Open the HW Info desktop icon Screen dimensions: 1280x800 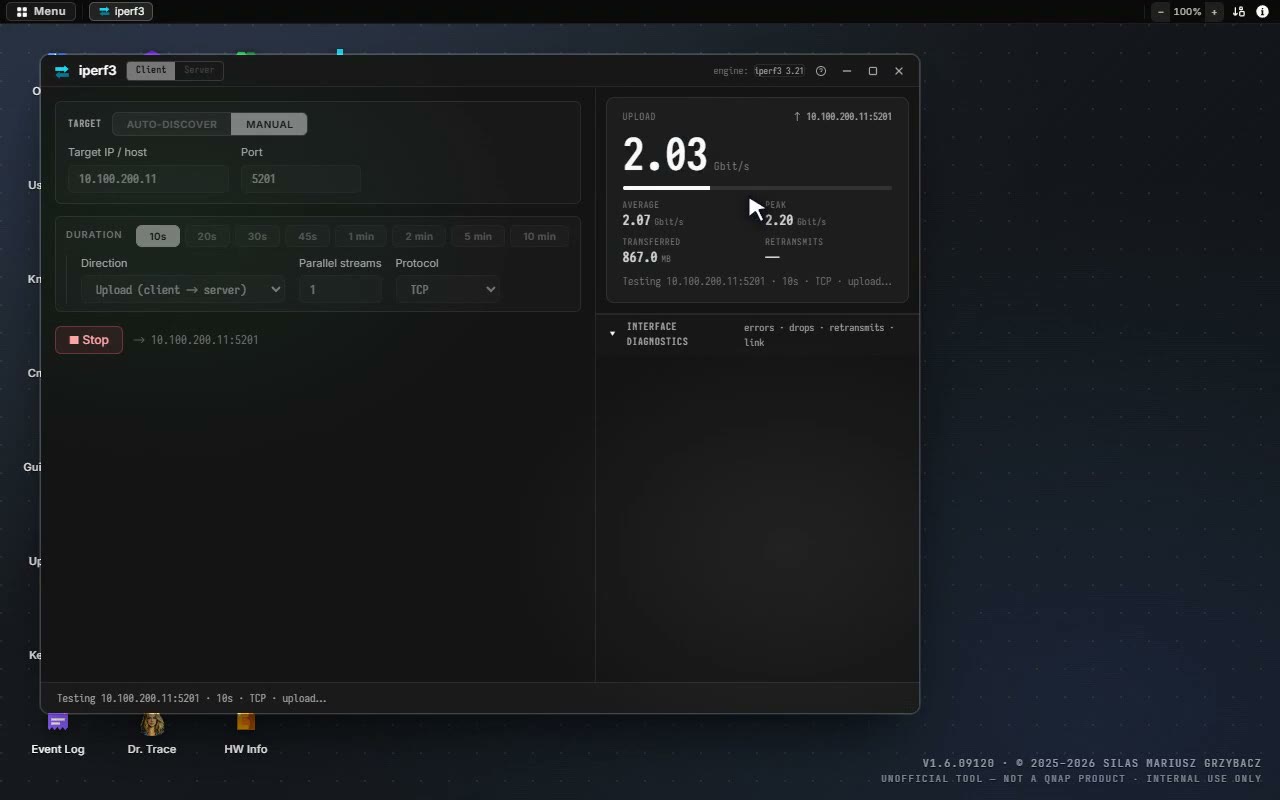tap(246, 733)
